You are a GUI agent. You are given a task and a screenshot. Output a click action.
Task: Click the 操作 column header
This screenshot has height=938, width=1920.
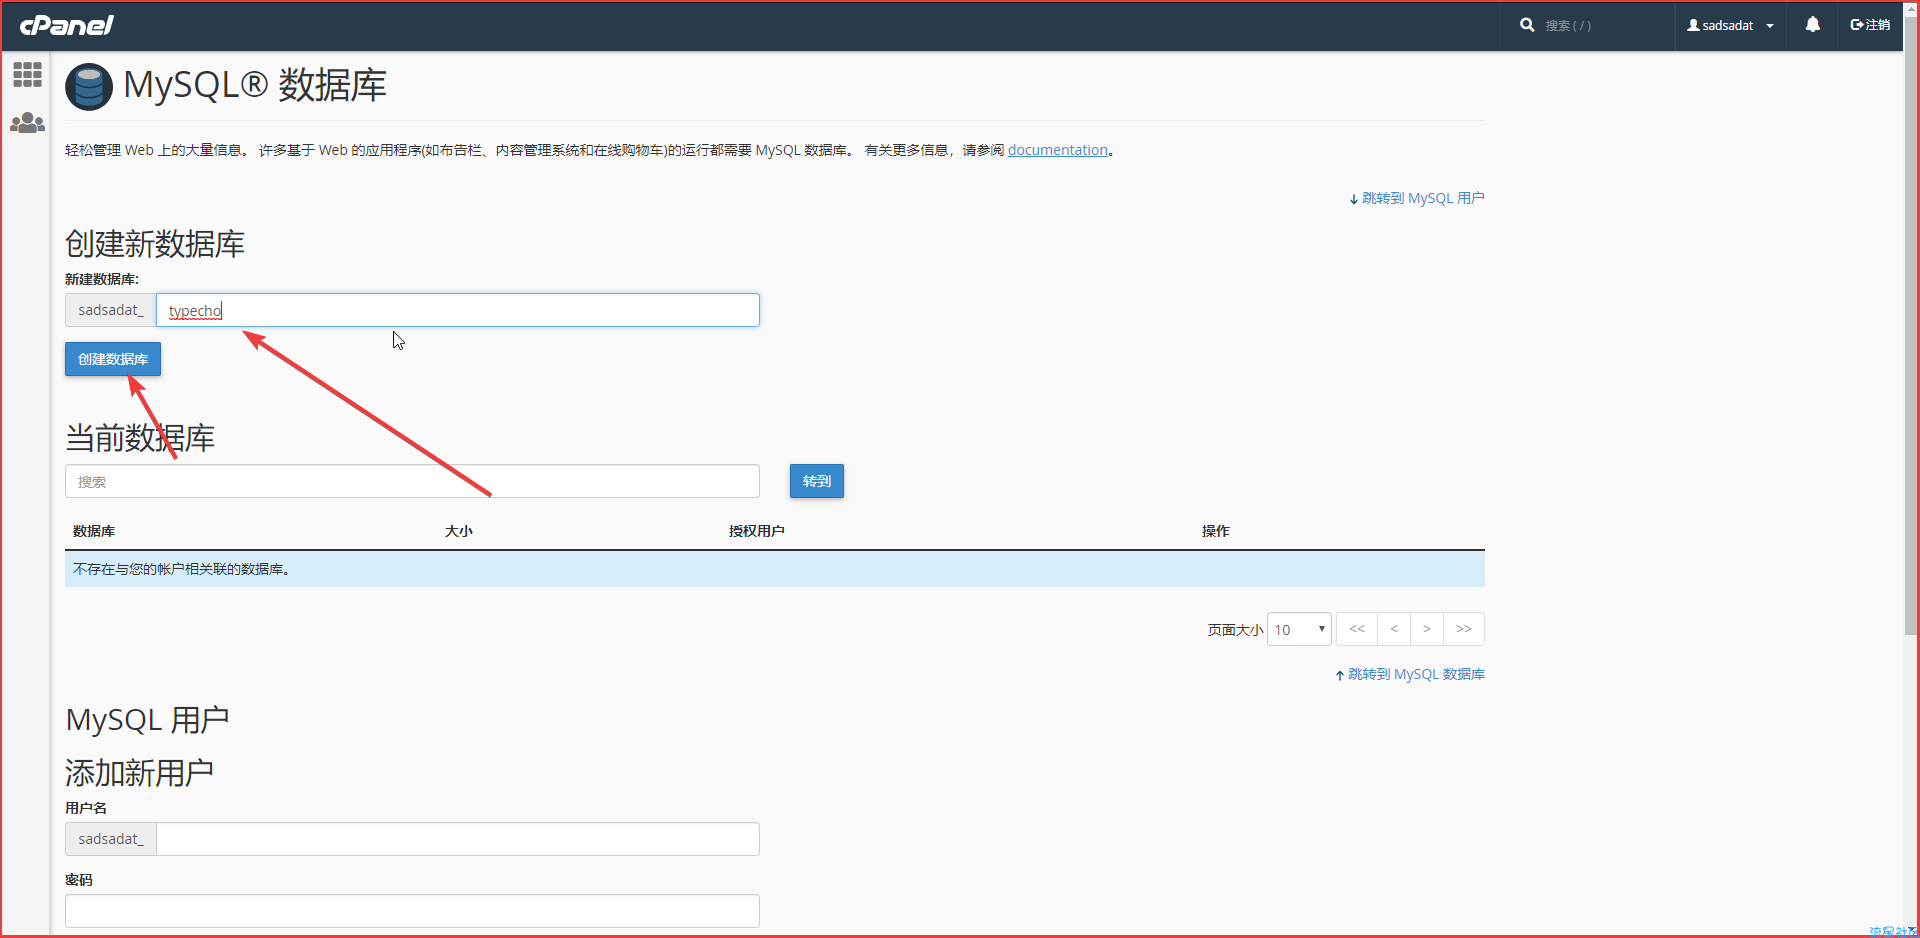1216,531
